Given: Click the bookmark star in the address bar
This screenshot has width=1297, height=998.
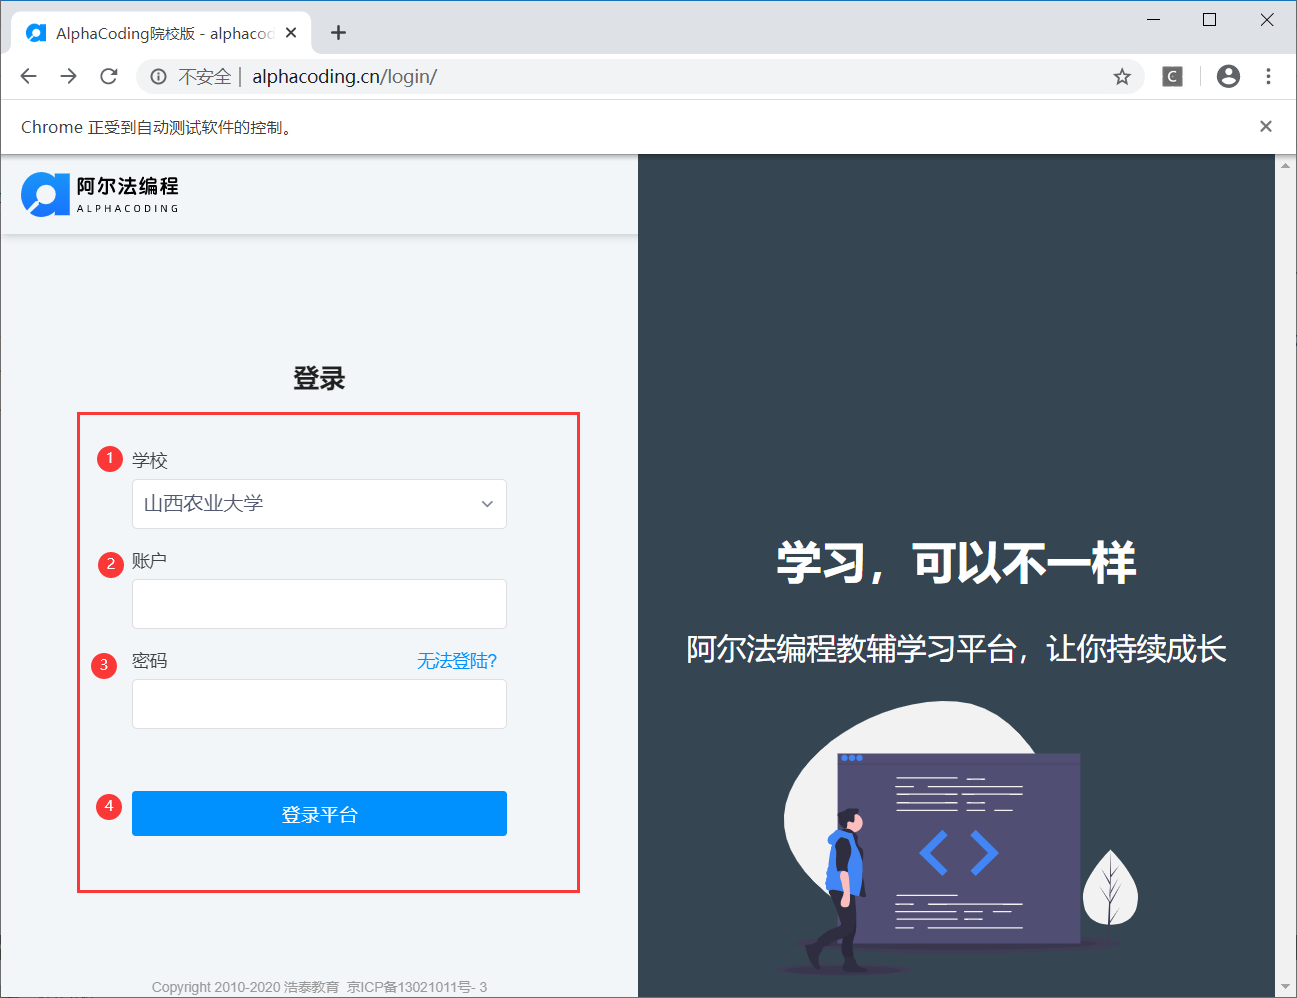Looking at the screenshot, I should click(1121, 76).
